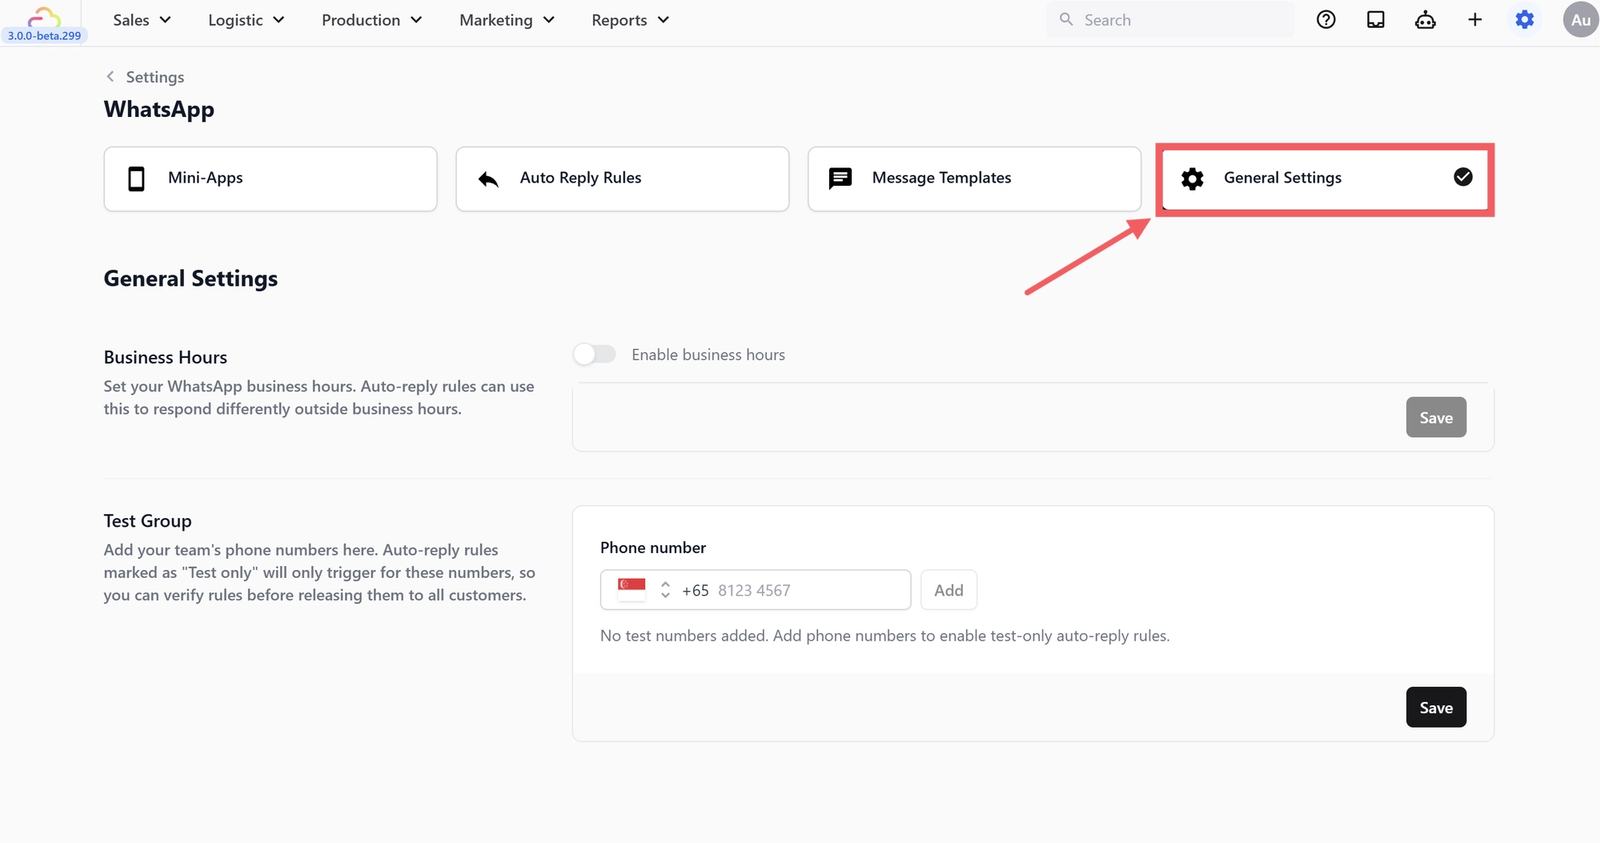Click the phone icon on Mini-Apps card
This screenshot has width=1600, height=843.
[x=137, y=179]
